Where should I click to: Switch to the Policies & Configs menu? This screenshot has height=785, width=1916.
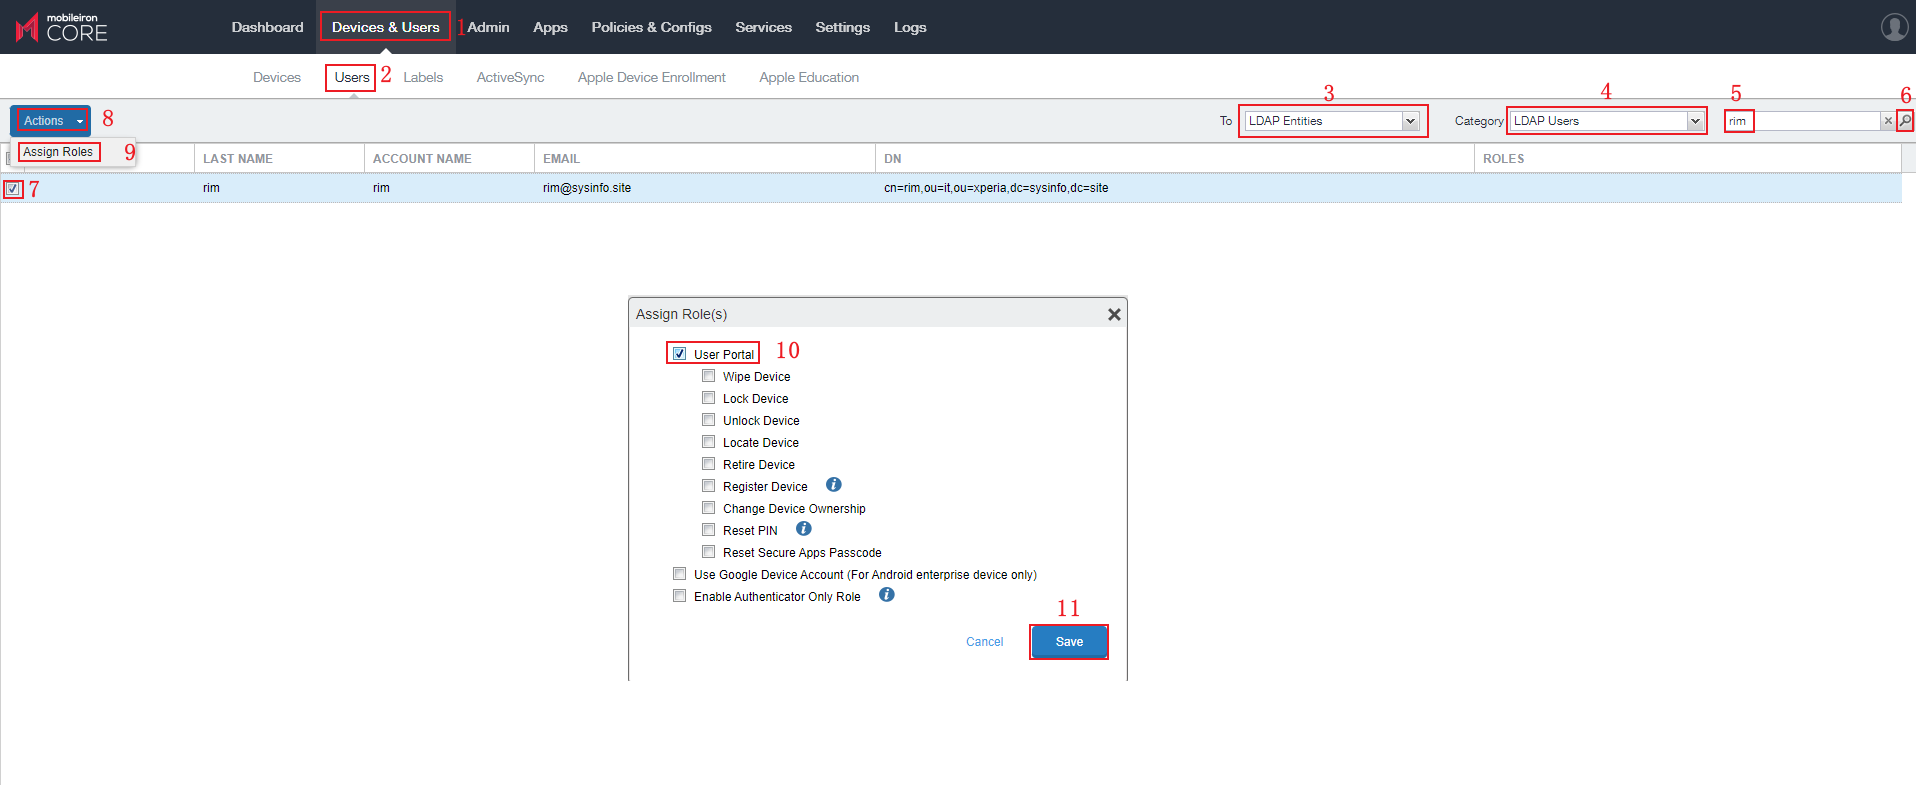coord(651,27)
